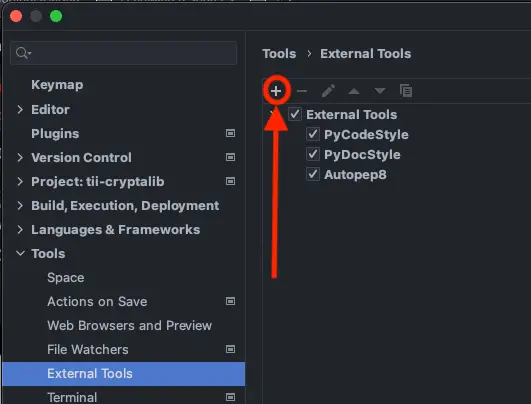Image resolution: width=531 pixels, height=404 pixels.
Task: Expand the Version Control section
Action: (x=20, y=157)
